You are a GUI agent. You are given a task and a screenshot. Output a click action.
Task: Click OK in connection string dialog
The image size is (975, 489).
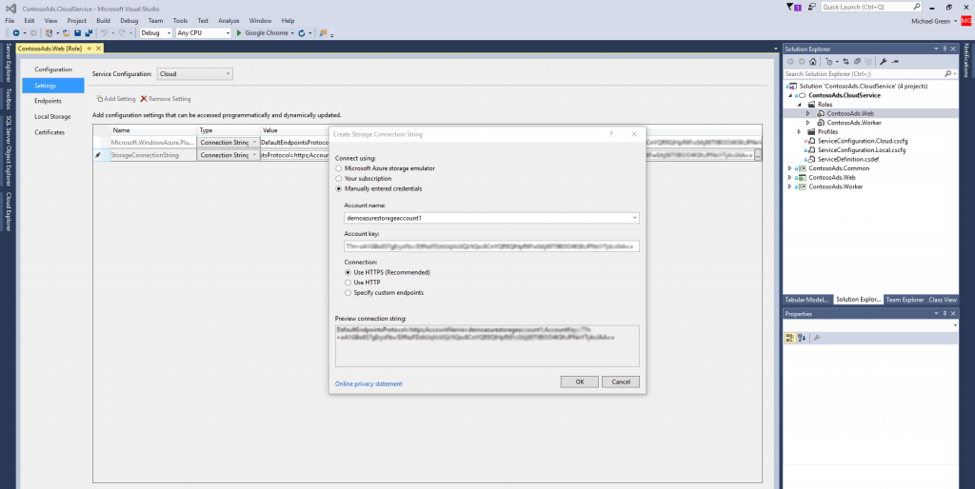coord(580,382)
